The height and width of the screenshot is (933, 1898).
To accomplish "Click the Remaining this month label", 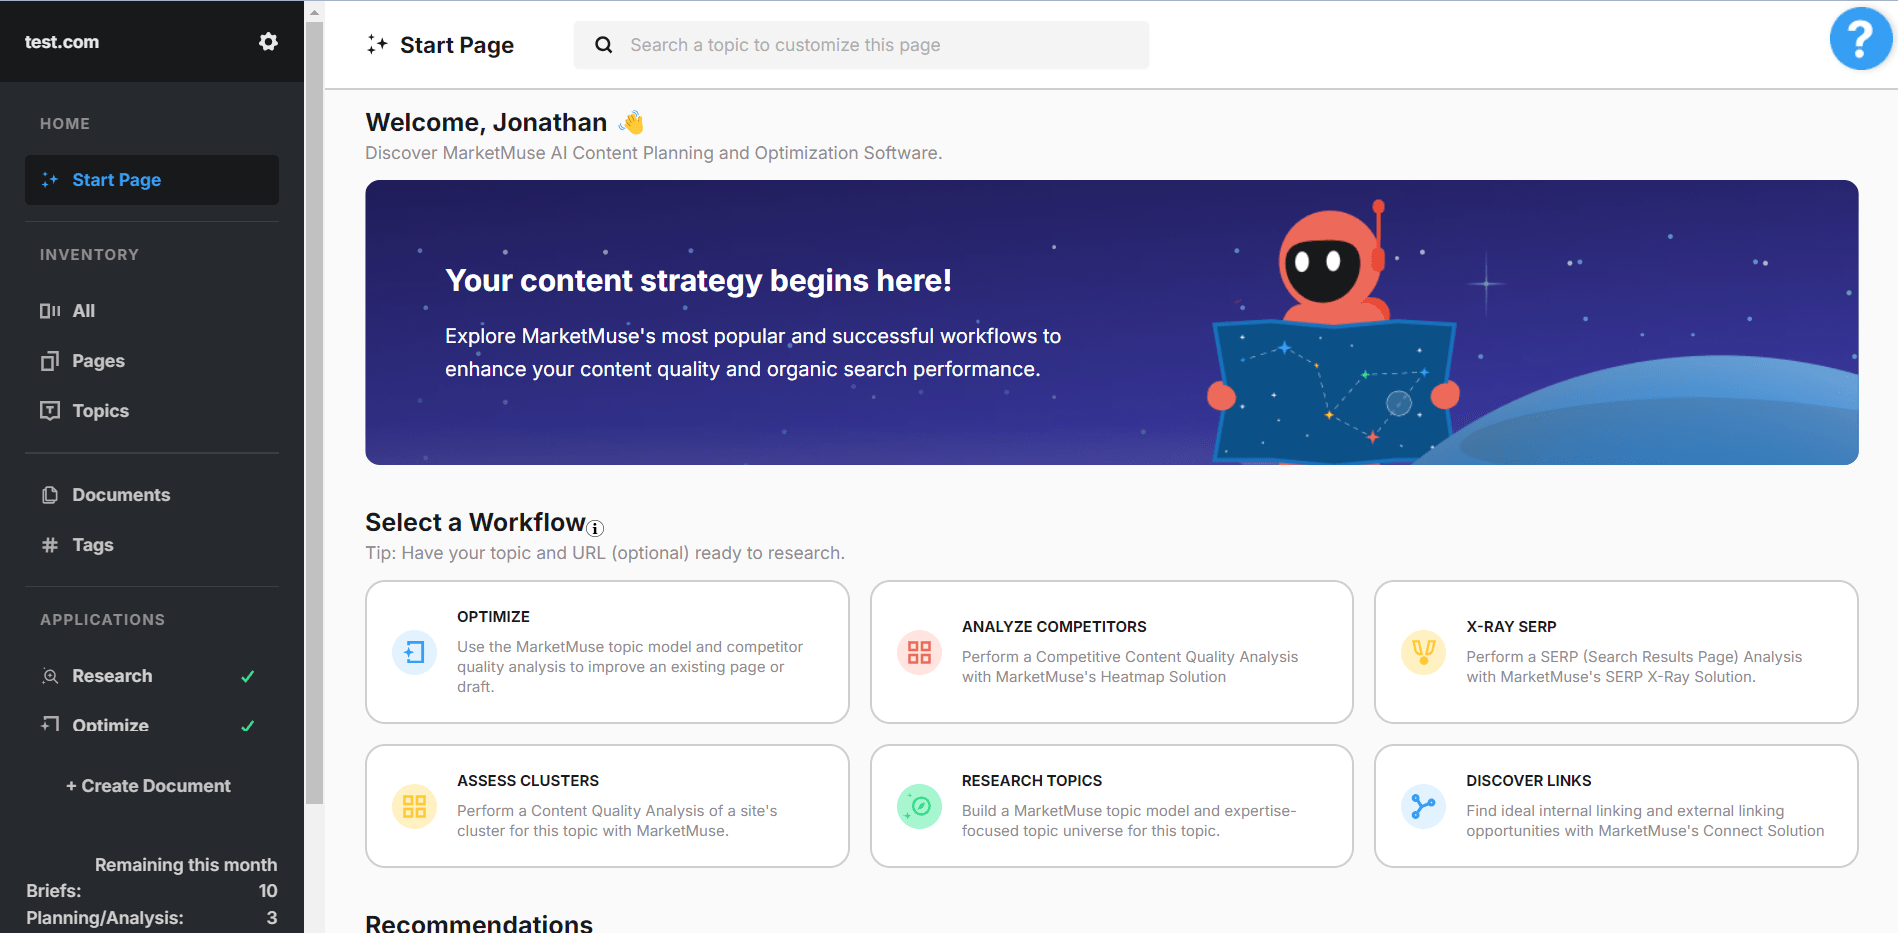I will click(x=186, y=865).
